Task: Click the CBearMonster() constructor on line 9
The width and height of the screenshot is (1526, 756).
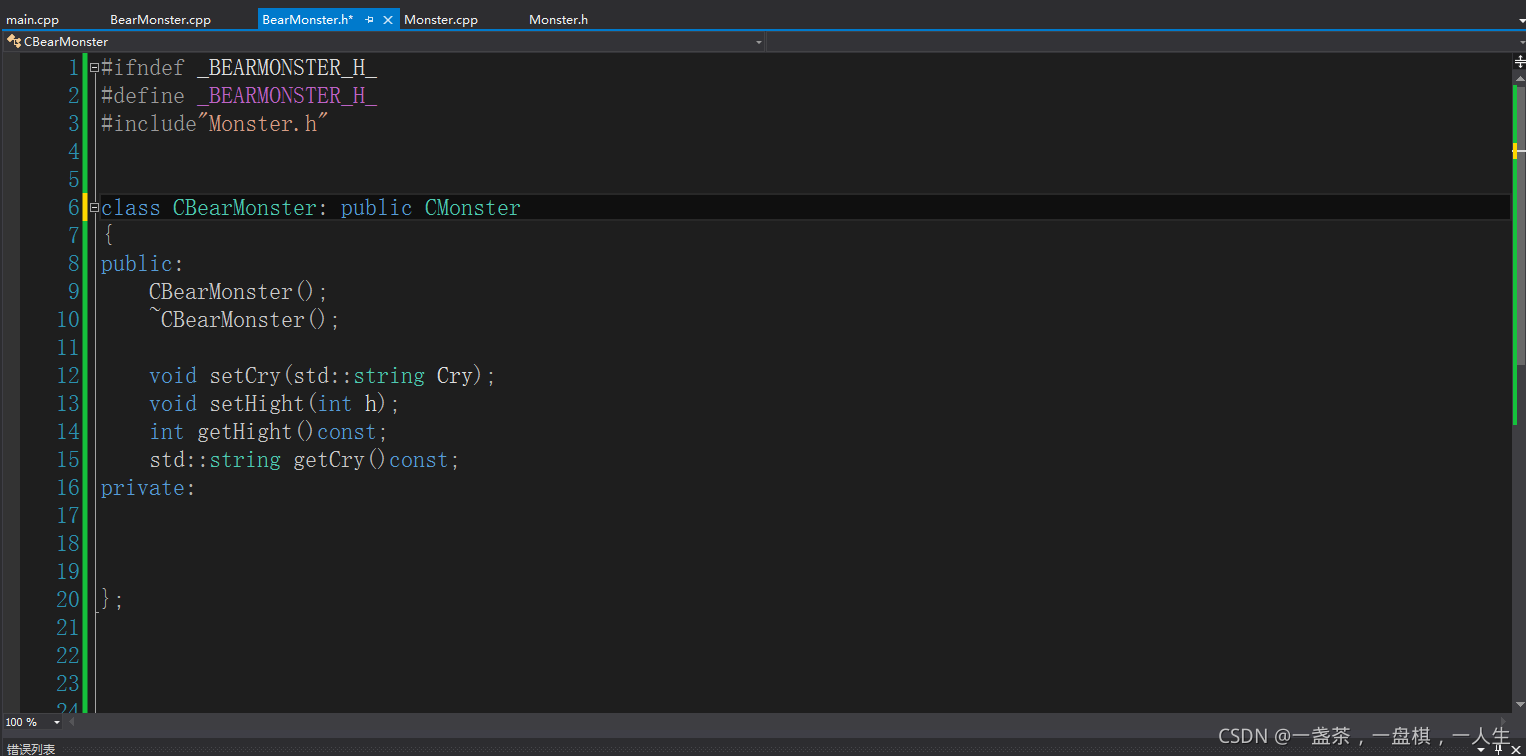Action: [x=238, y=292]
